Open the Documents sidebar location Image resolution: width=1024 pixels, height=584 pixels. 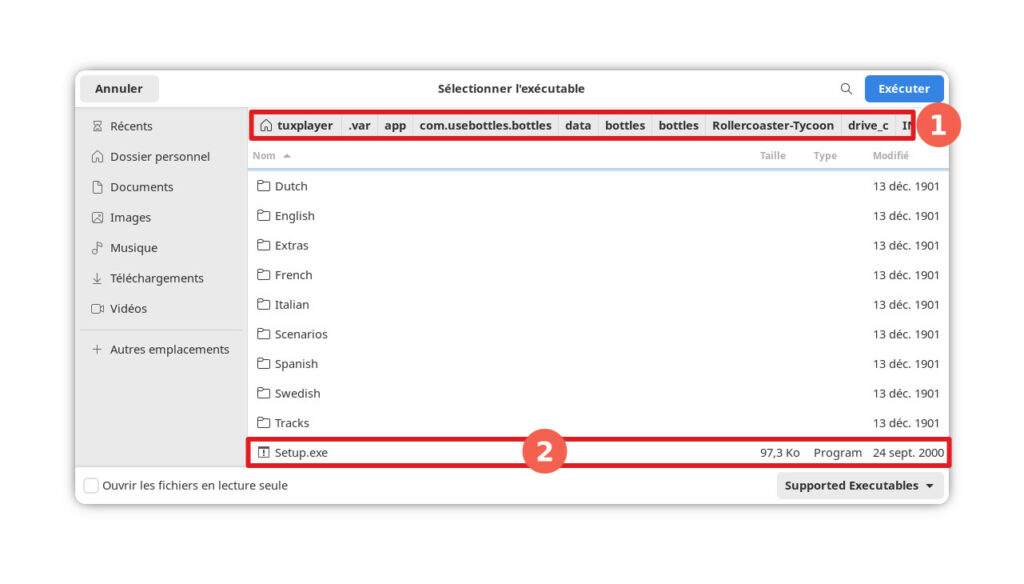click(x=141, y=187)
